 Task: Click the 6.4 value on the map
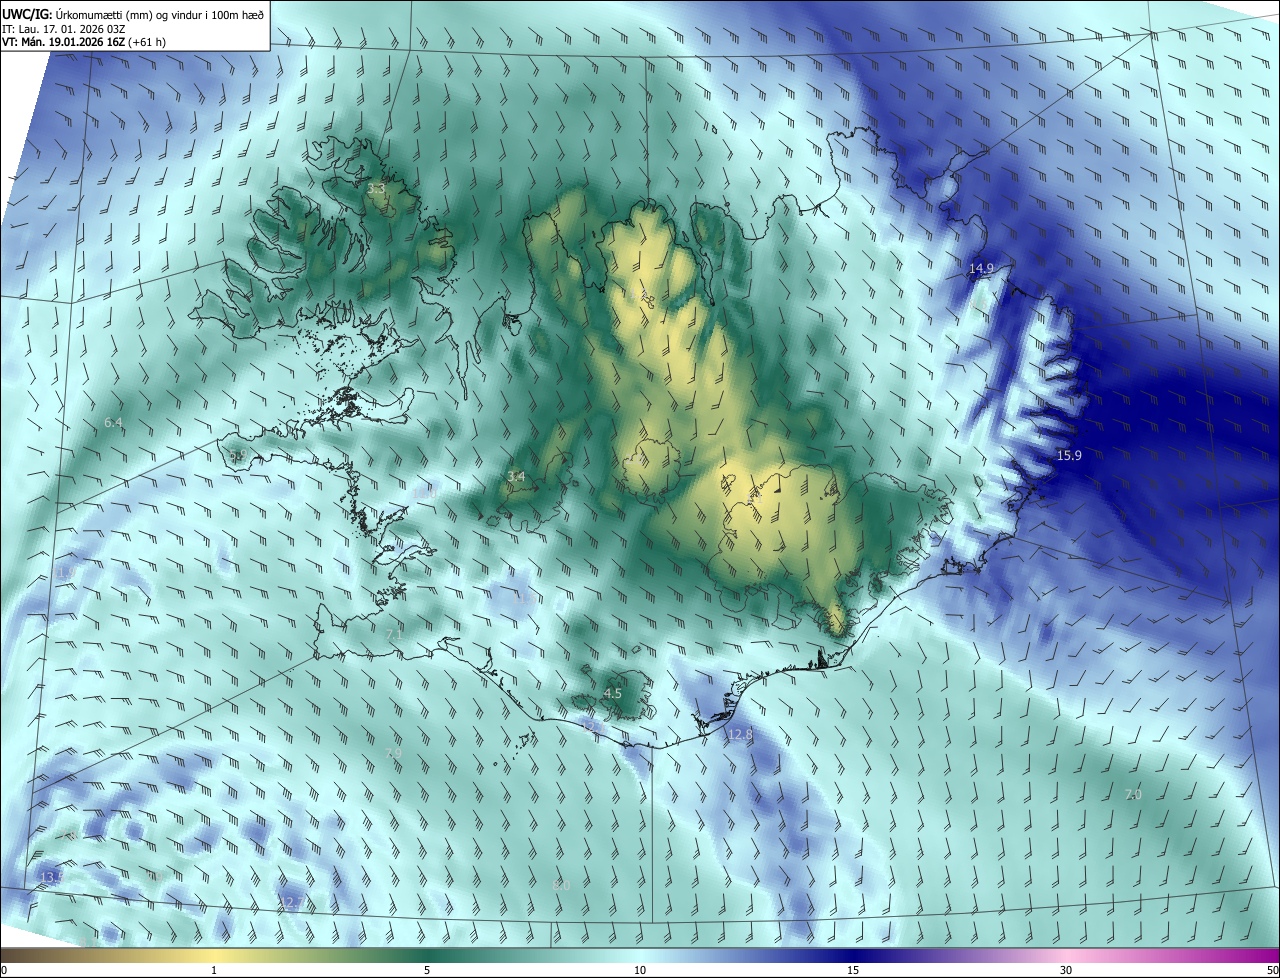pyautogui.click(x=113, y=423)
